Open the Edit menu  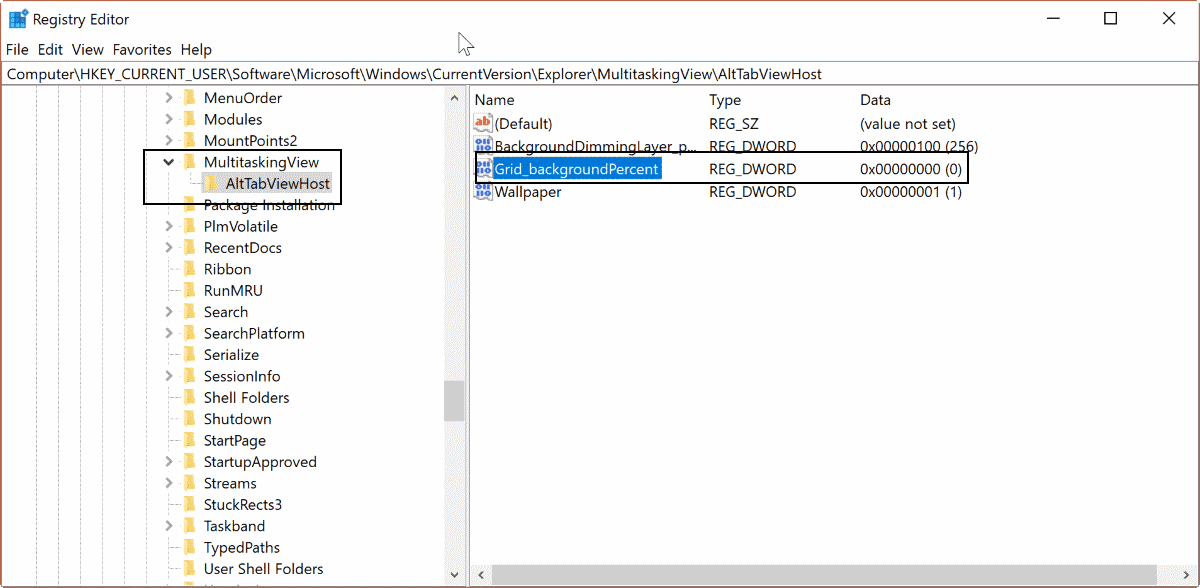coord(50,49)
